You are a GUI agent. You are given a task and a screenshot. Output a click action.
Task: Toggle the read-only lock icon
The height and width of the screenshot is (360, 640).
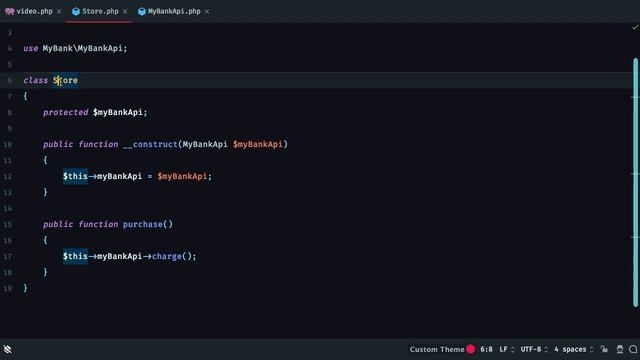604,349
